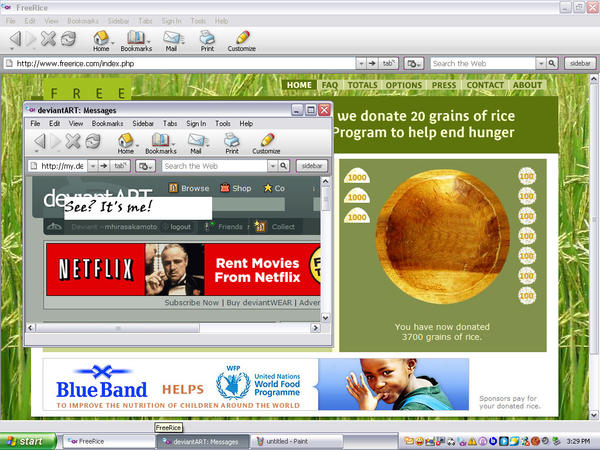Open Mail icon in FreeRice window
The width and height of the screenshot is (600, 450).
pos(171,38)
